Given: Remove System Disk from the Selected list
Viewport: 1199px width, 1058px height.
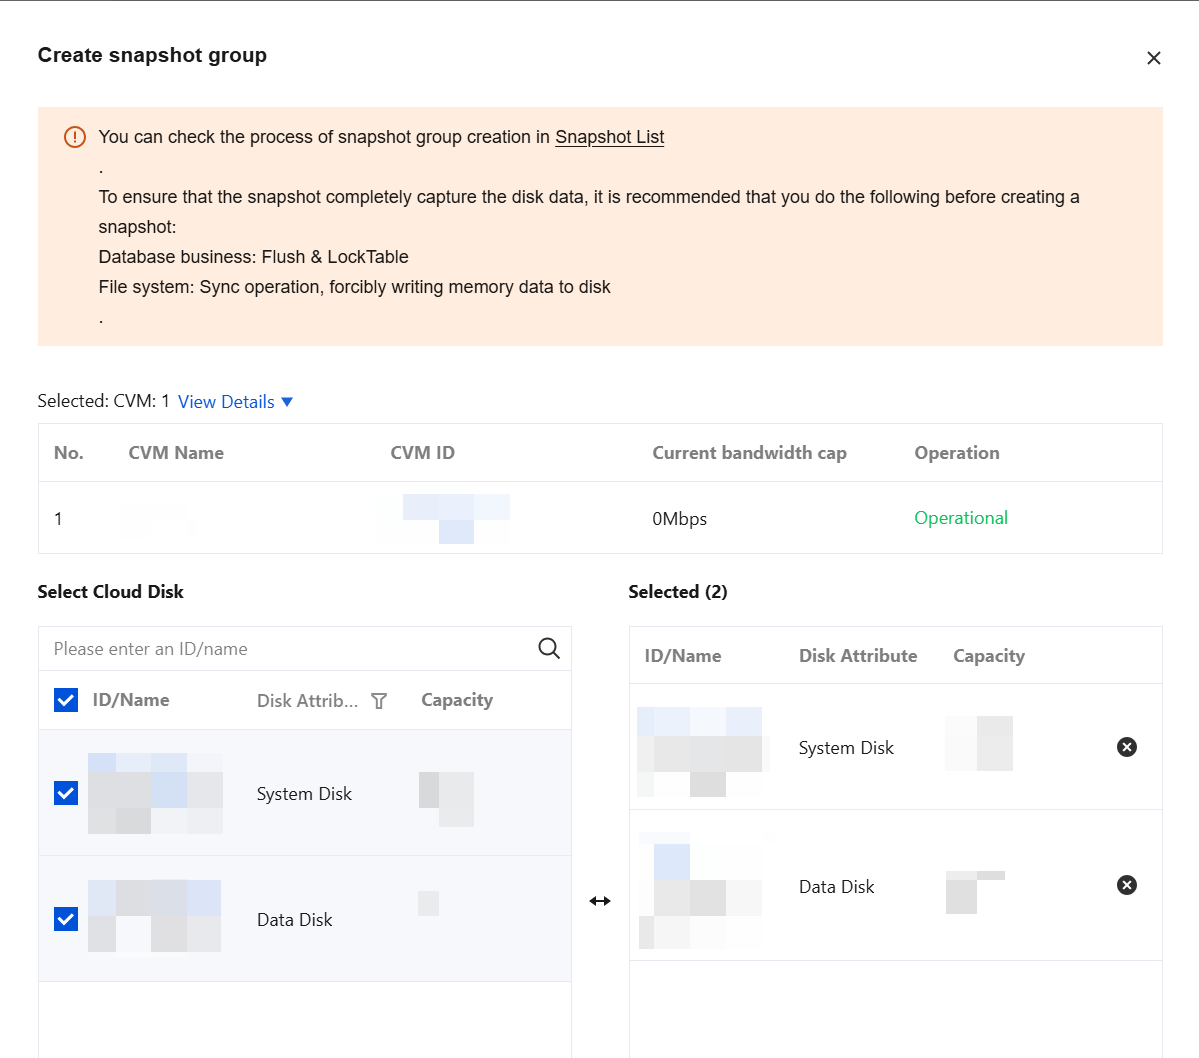Looking at the screenshot, I should (1126, 747).
